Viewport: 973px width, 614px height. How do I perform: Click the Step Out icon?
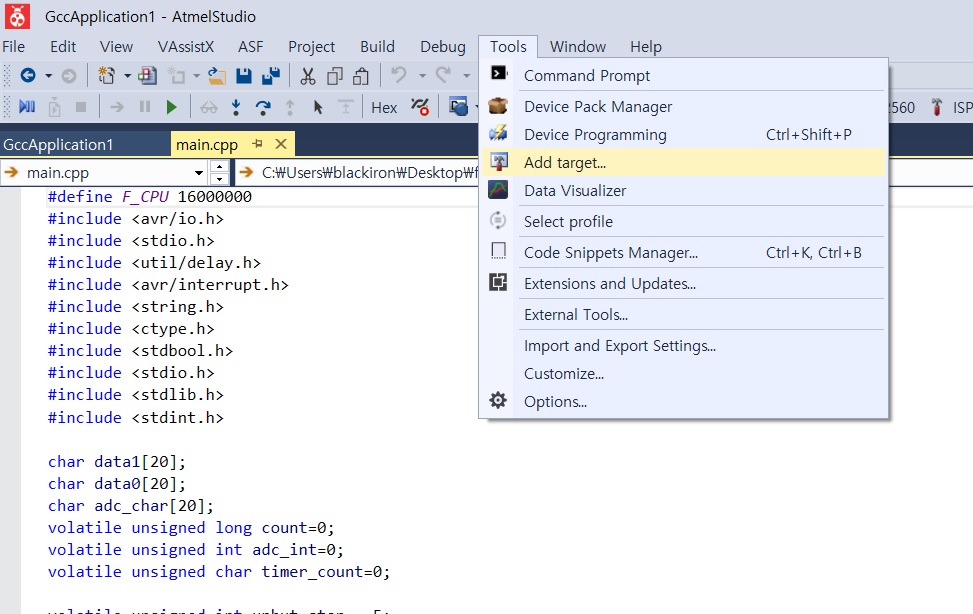coord(290,107)
